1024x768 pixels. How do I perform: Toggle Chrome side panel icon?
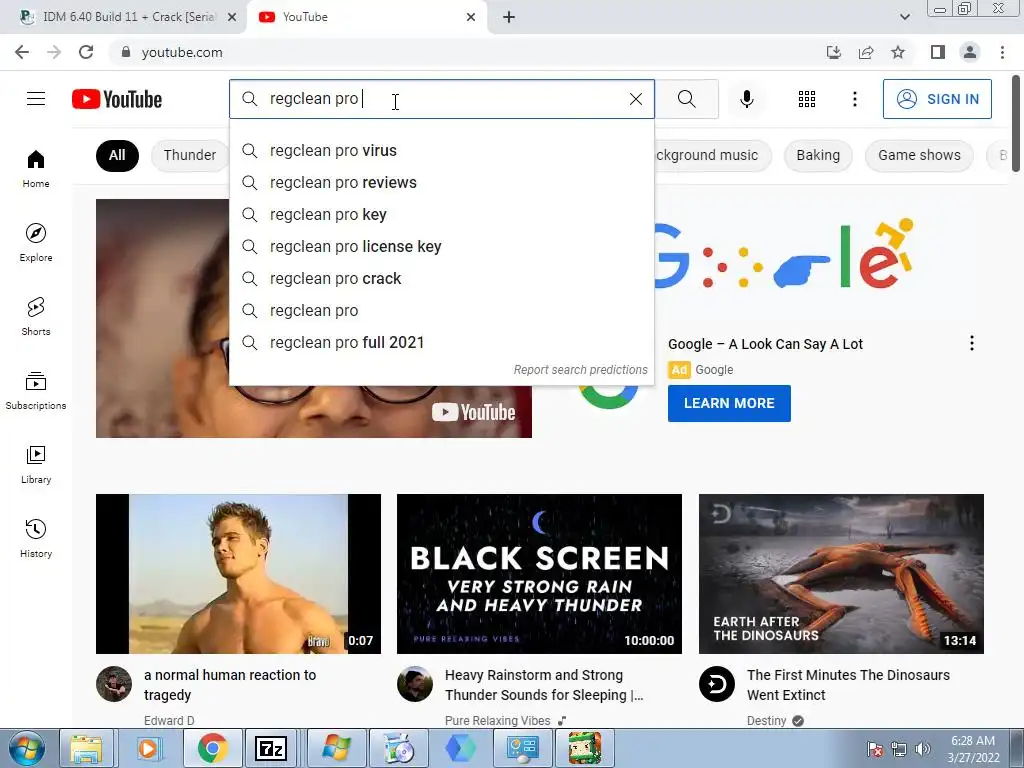click(938, 52)
